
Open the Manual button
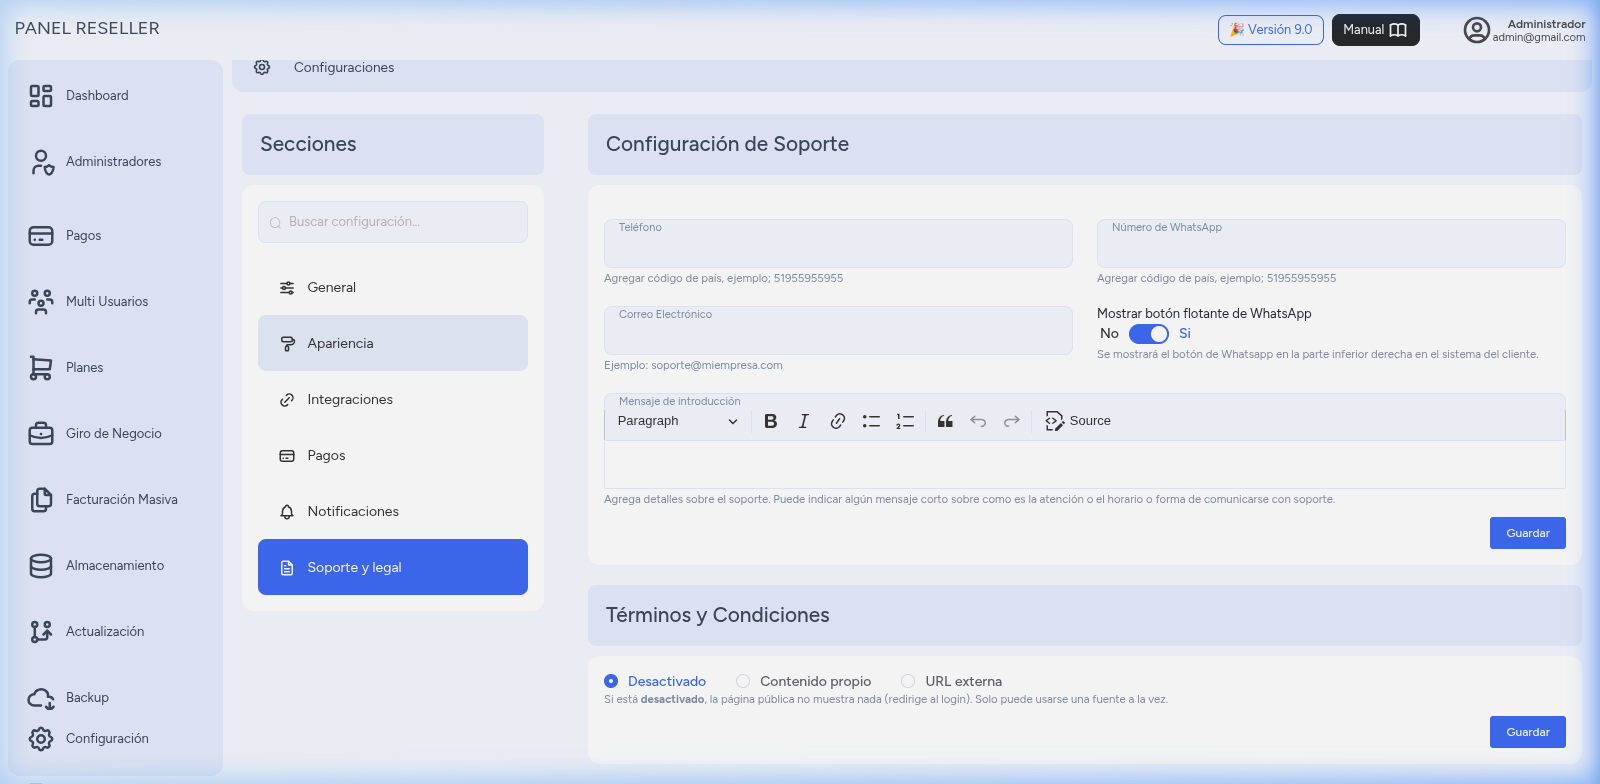click(1376, 30)
